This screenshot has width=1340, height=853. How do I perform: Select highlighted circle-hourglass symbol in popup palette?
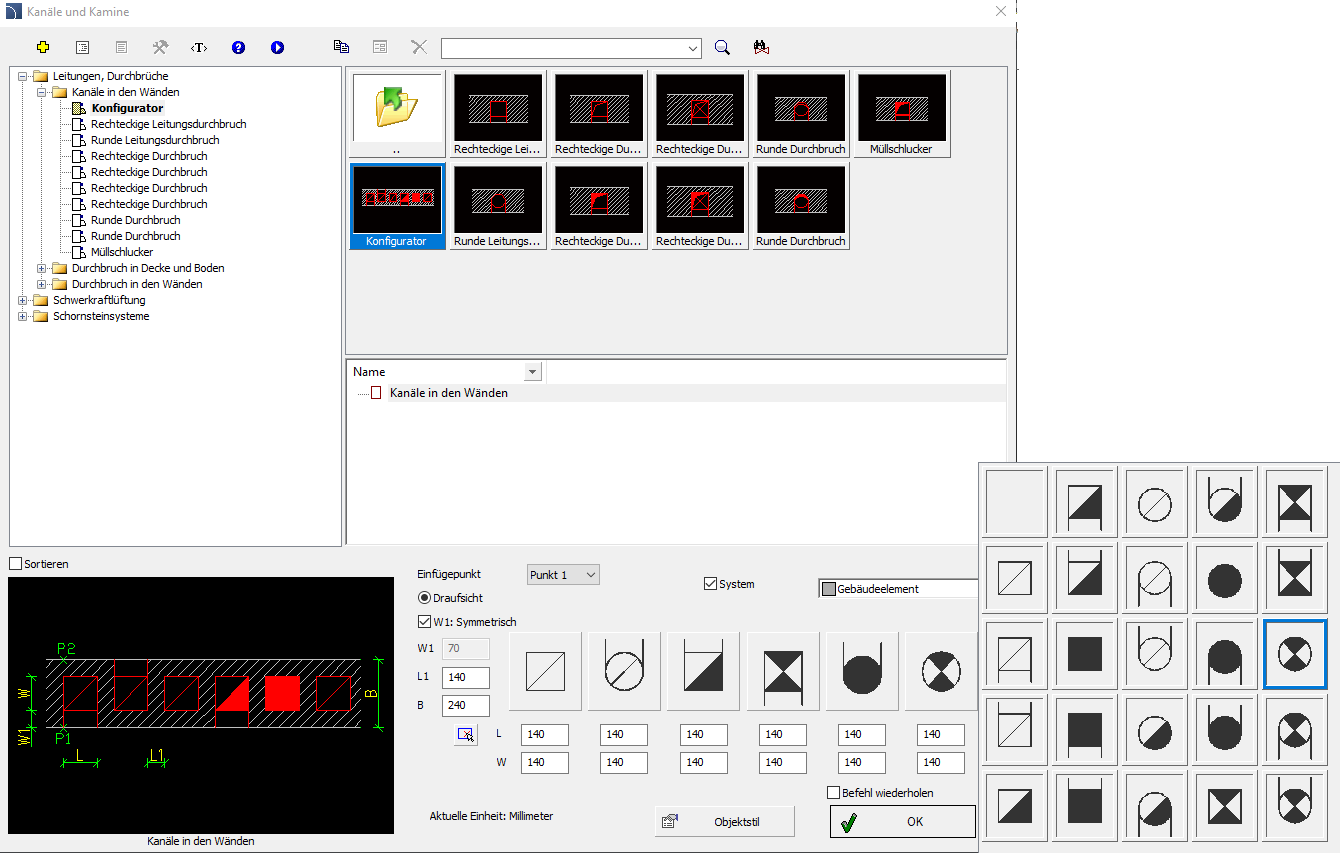click(x=1295, y=654)
